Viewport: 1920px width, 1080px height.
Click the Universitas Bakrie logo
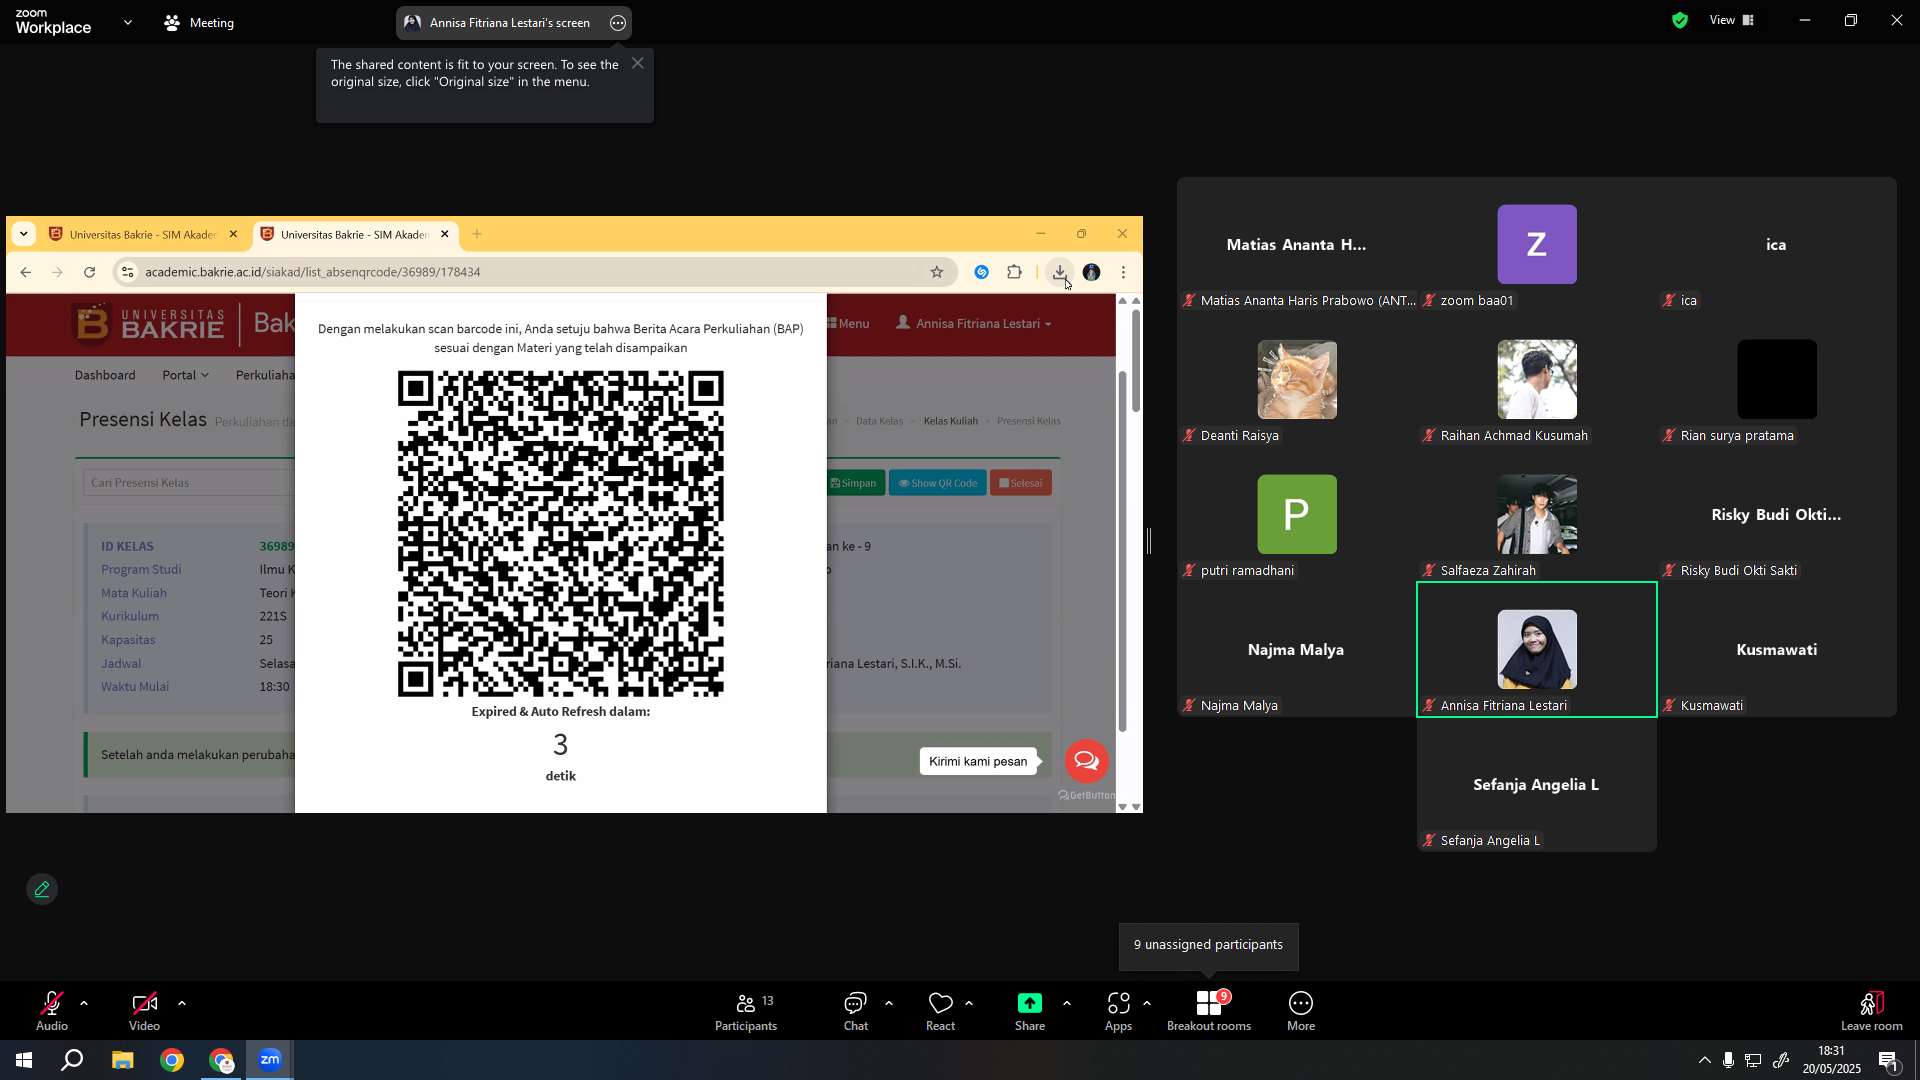point(149,323)
